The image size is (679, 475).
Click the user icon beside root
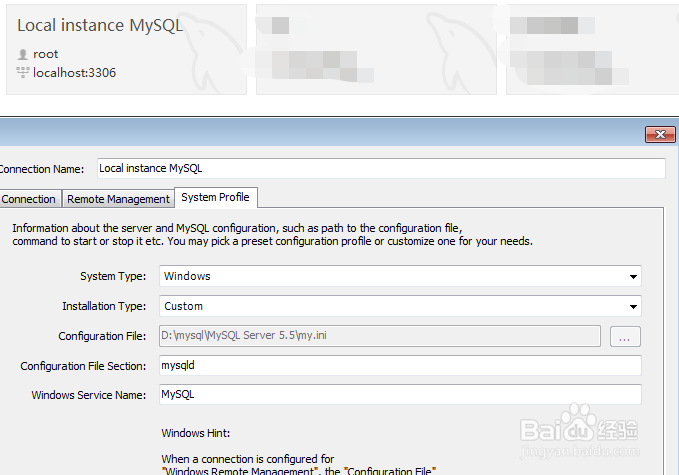(23, 54)
